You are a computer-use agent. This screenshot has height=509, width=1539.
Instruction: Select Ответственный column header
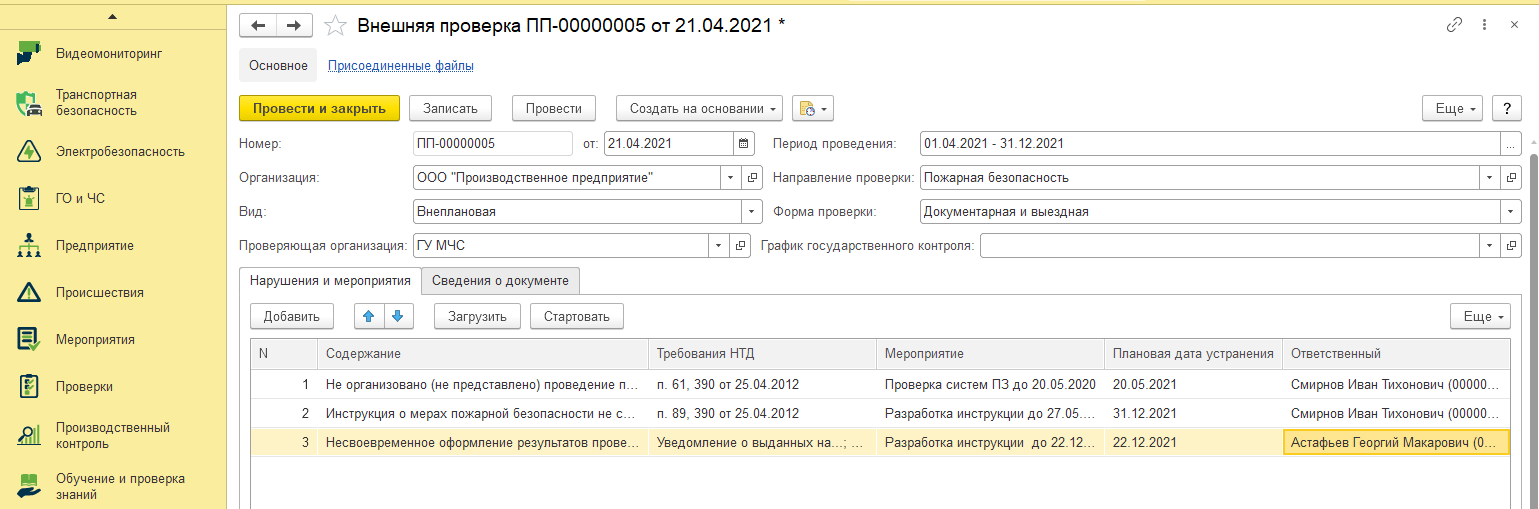tap(1396, 354)
